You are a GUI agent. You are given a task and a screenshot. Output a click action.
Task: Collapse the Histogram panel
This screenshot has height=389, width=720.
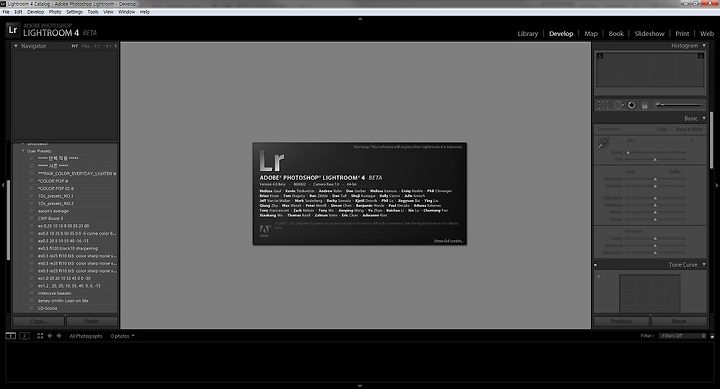click(x=704, y=45)
